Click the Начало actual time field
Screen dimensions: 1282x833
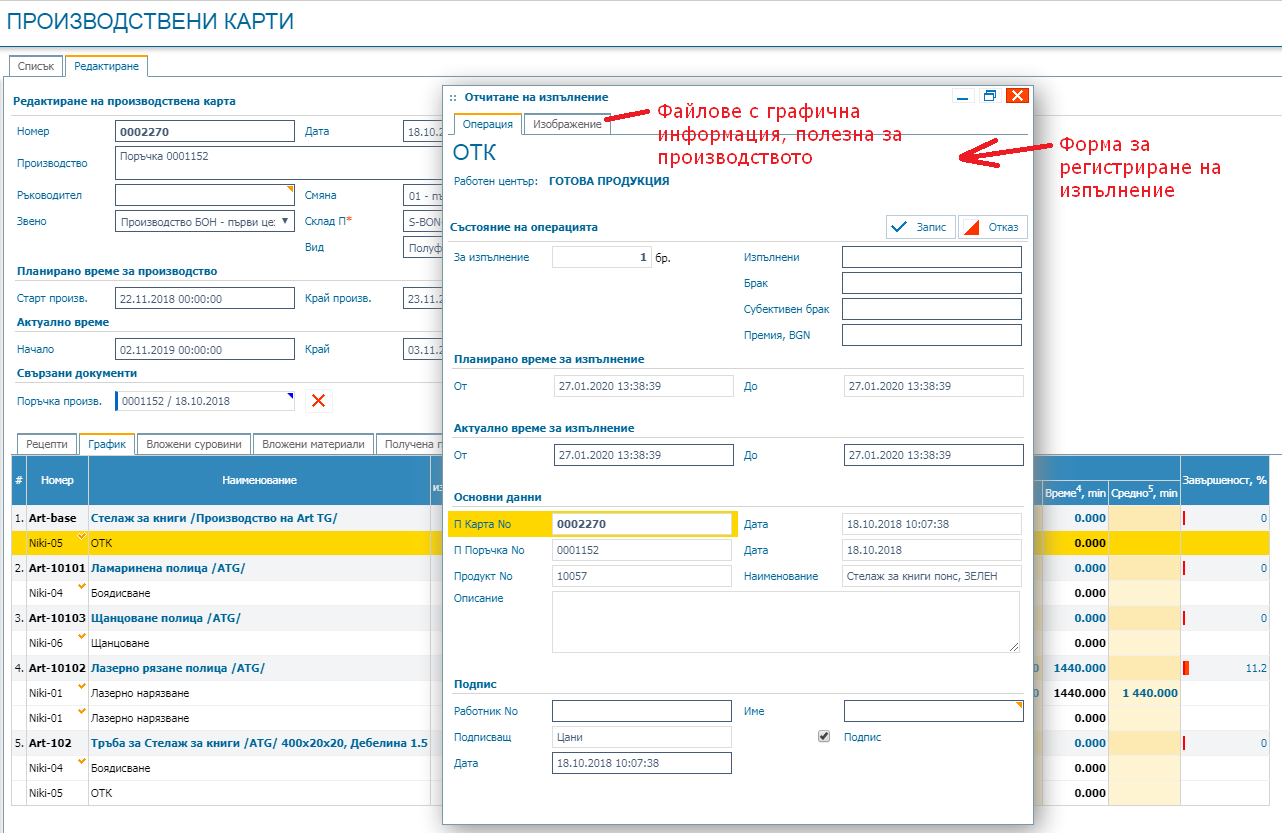pos(205,349)
